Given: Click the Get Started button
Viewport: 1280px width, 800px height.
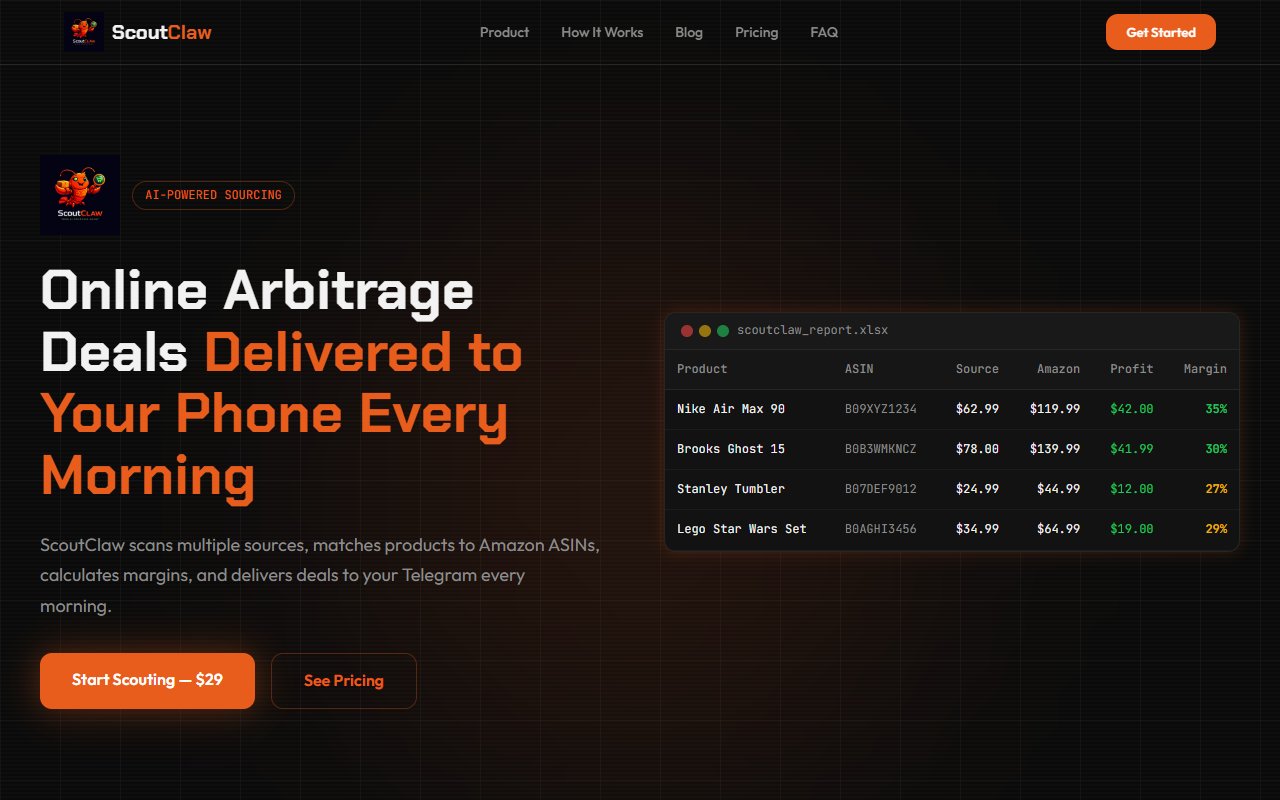Looking at the screenshot, I should (x=1161, y=32).
